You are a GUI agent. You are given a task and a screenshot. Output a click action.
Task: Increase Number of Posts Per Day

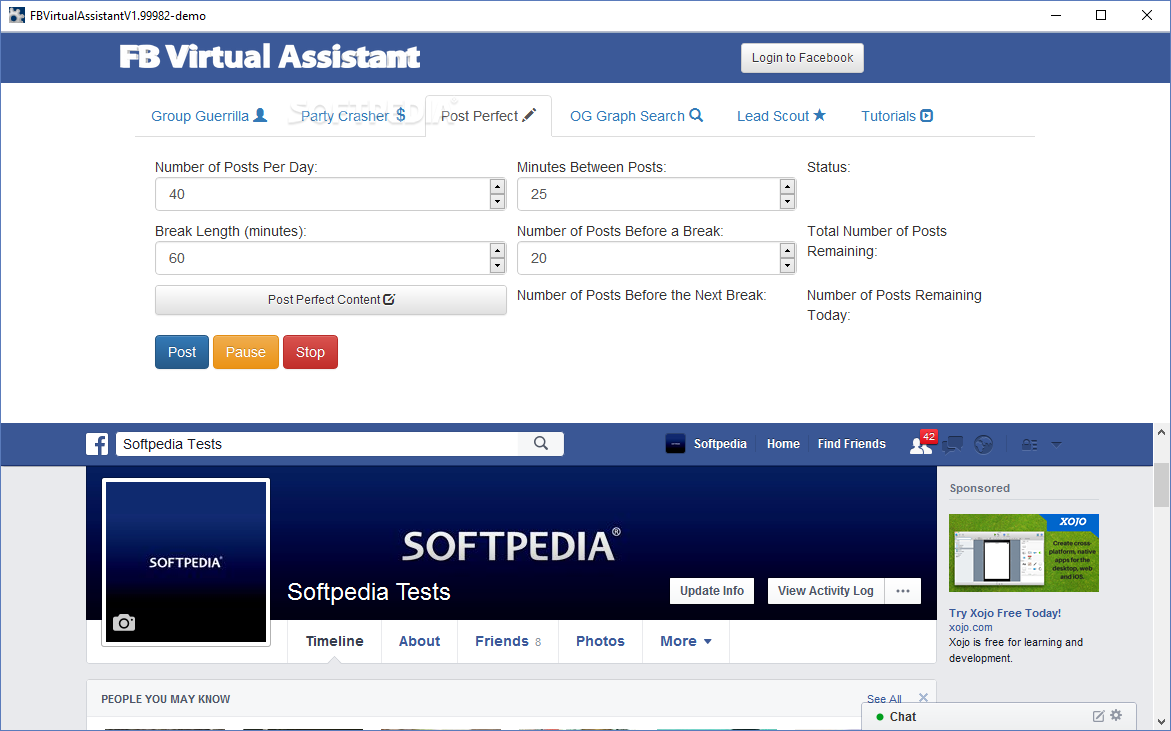pos(497,187)
